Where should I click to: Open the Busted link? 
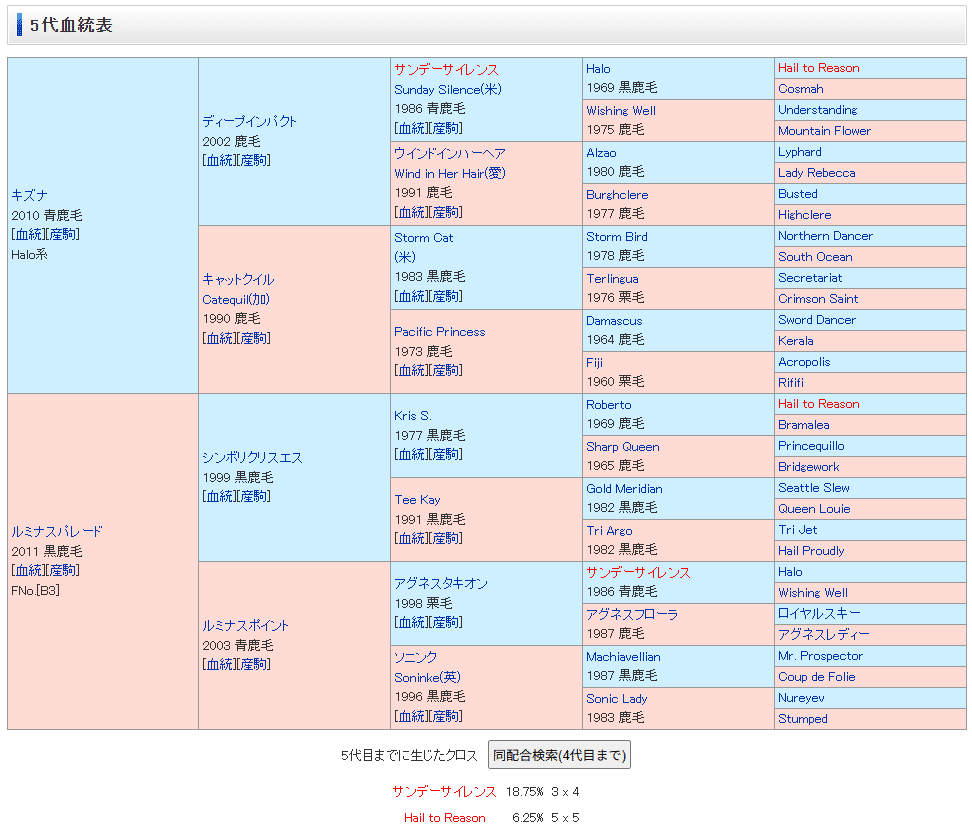pyautogui.click(x=798, y=194)
